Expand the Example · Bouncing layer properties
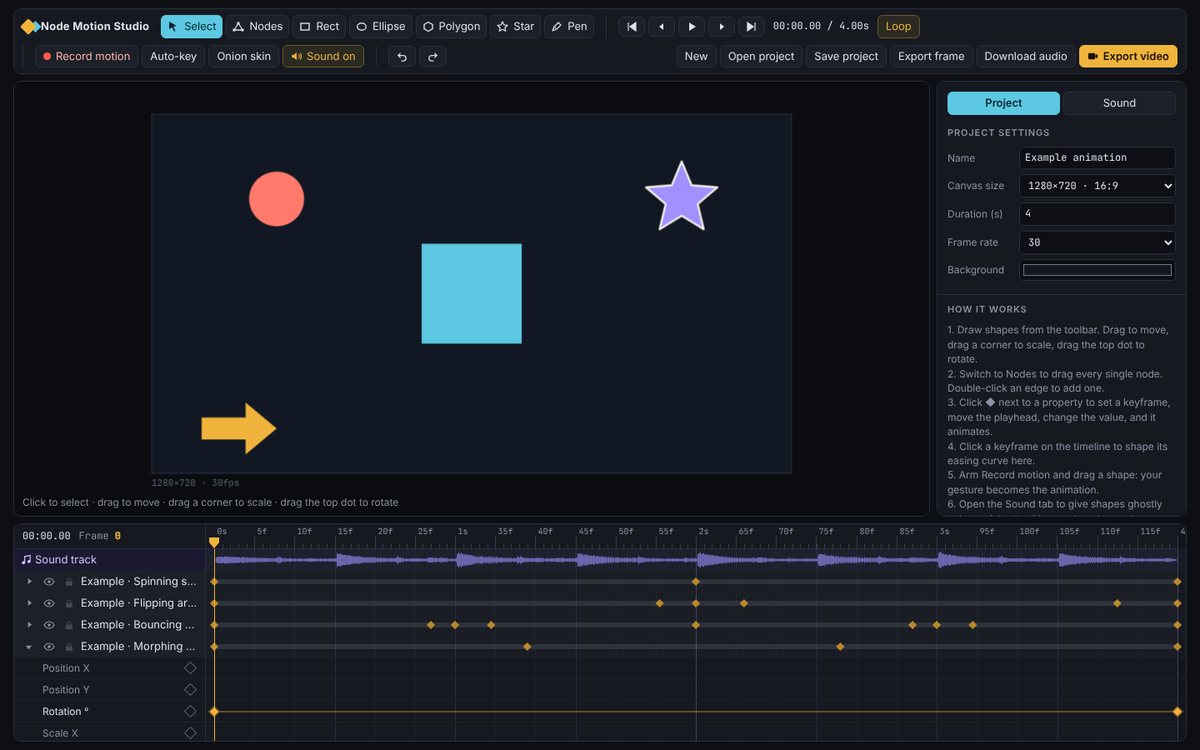This screenshot has height=750, width=1200. point(29,625)
